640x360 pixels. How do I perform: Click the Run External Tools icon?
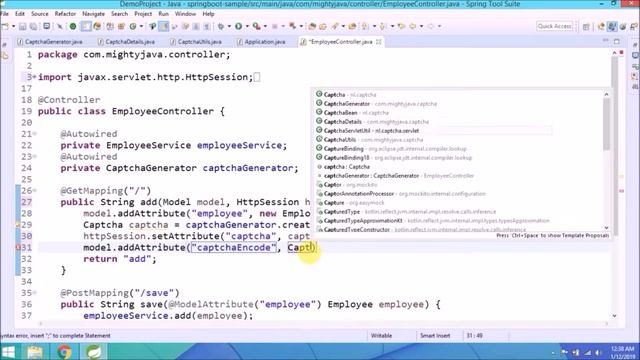coord(256,26)
